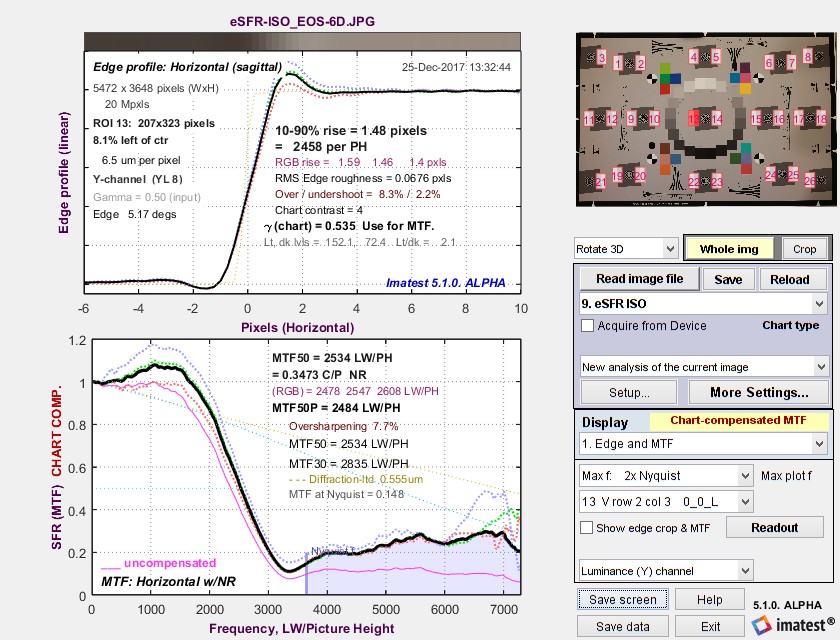Click Save screen button
This screenshot has width=840, height=640.
(622, 599)
